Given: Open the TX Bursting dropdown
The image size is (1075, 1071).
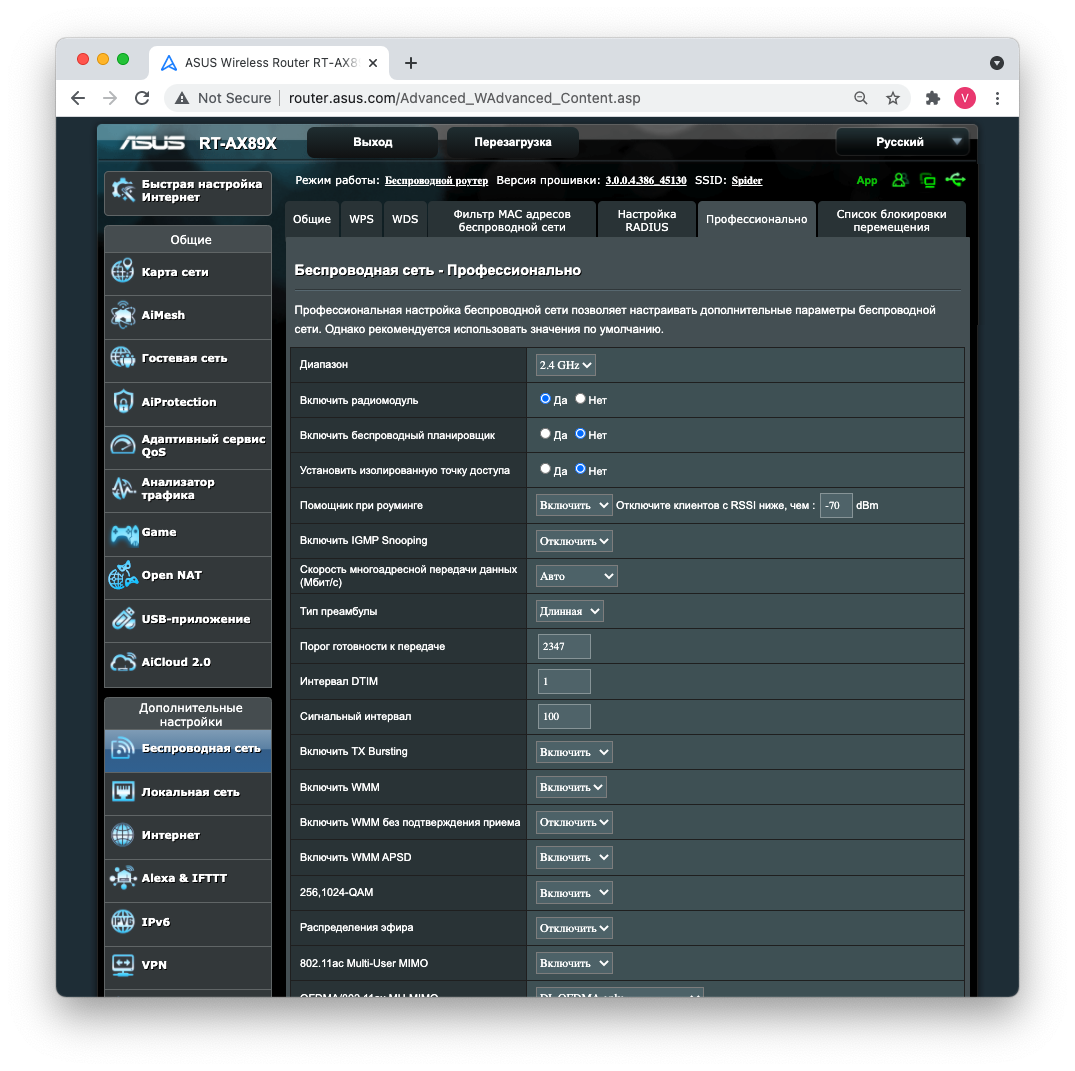Looking at the screenshot, I should [574, 752].
